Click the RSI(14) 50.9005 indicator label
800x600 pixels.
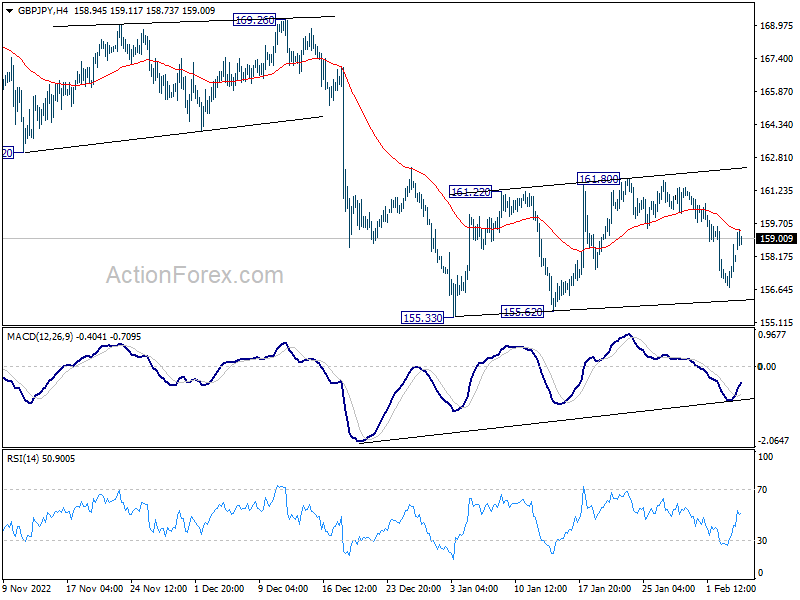[41, 459]
